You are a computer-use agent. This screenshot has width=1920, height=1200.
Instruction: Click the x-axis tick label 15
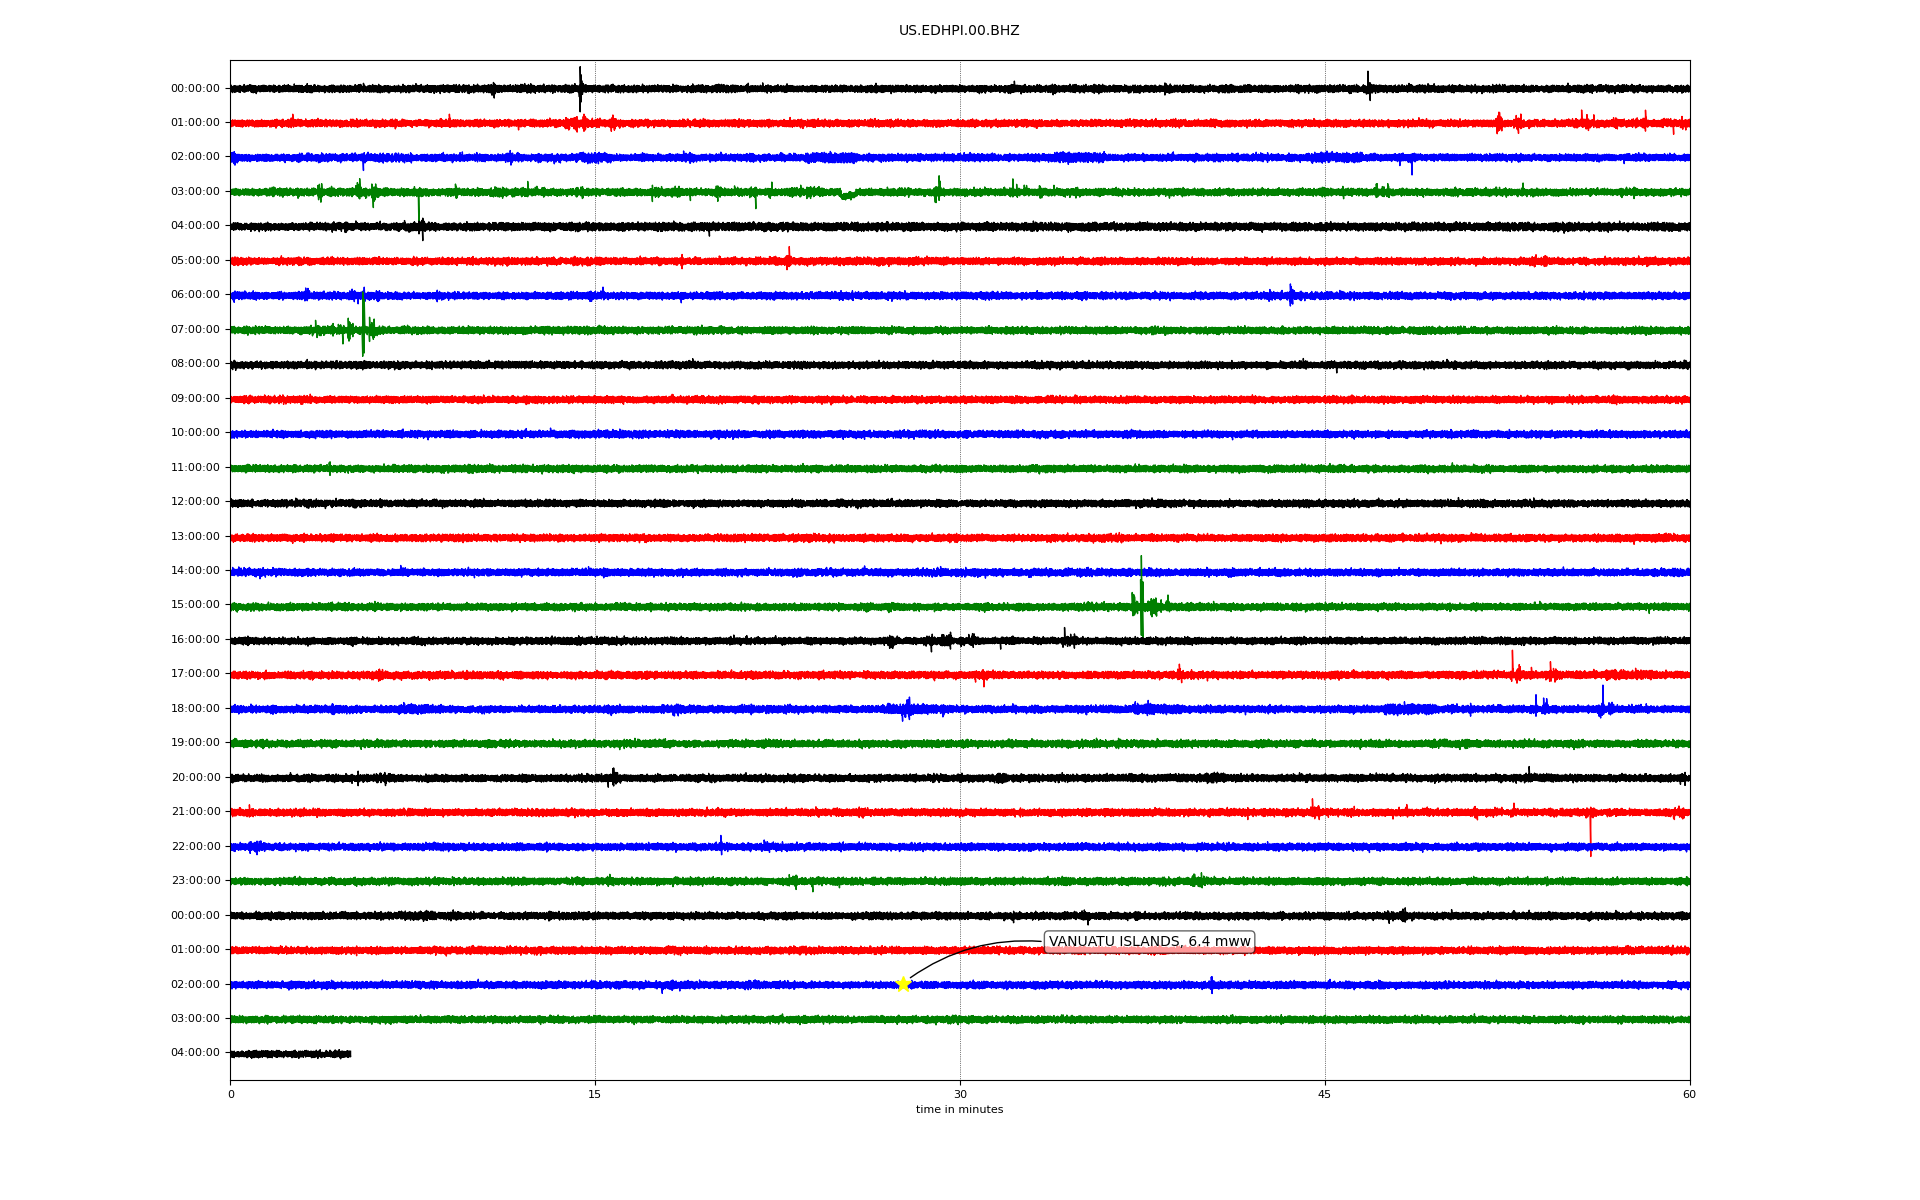coord(595,1095)
